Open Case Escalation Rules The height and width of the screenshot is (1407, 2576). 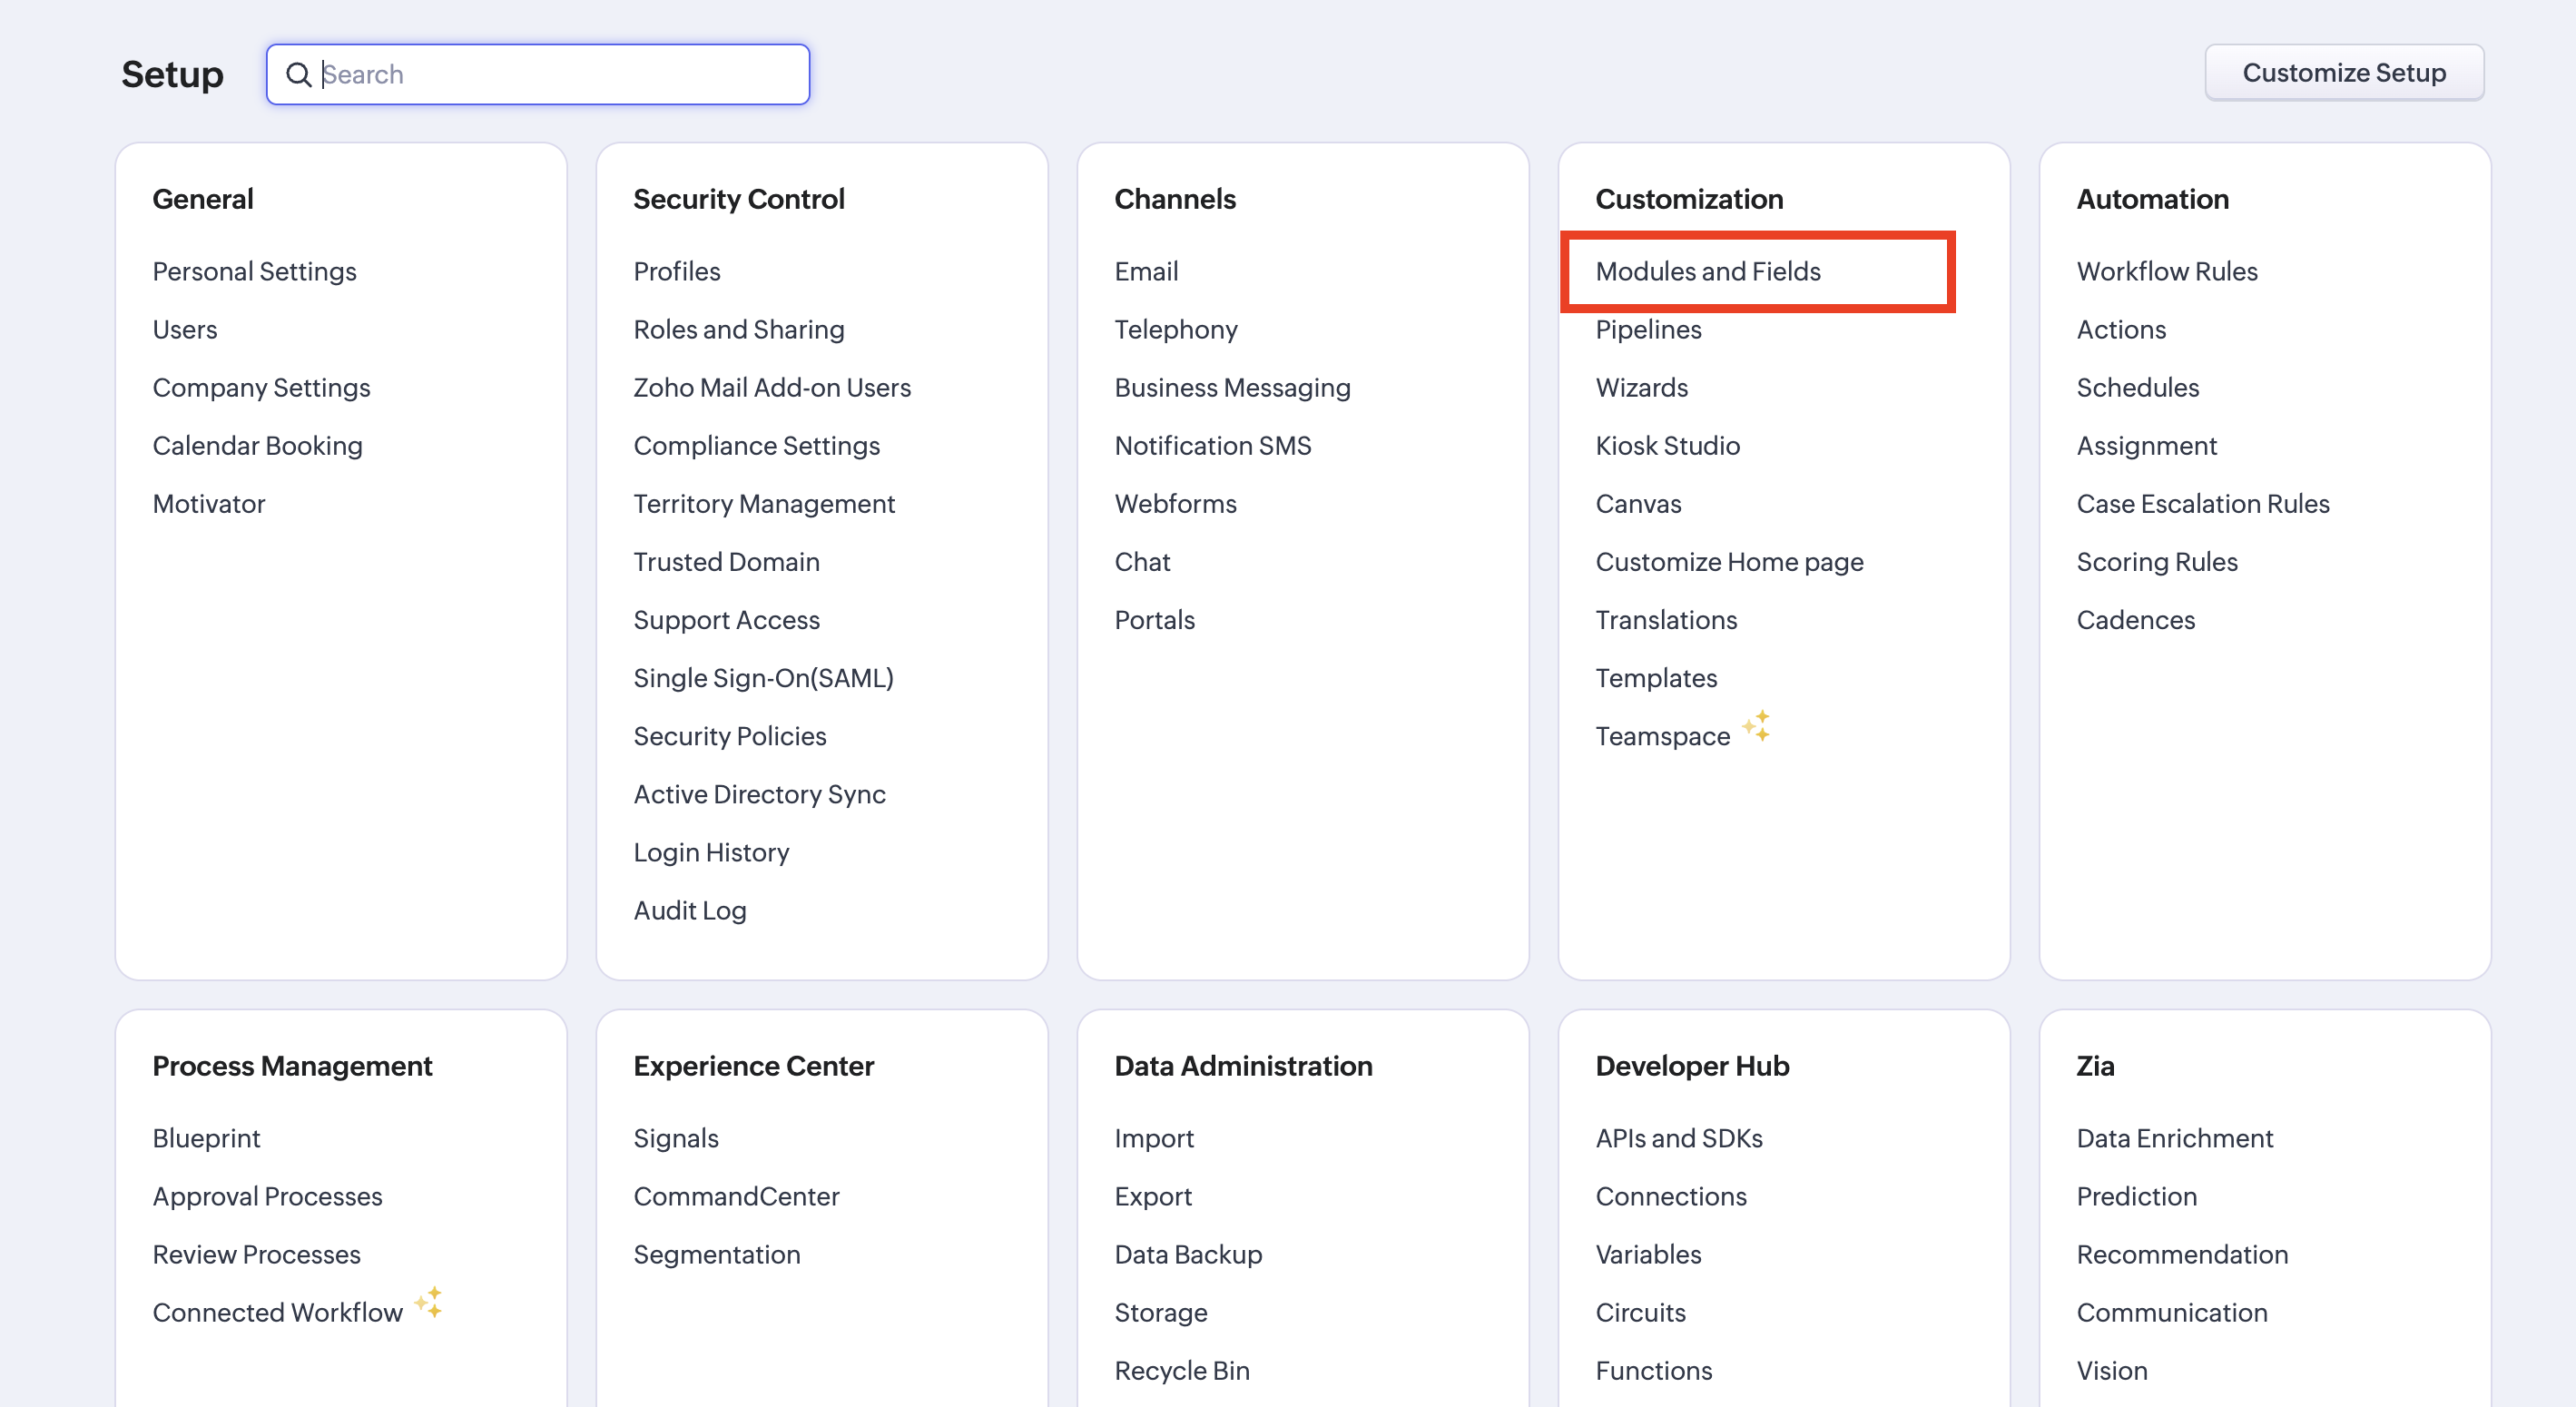[2202, 503]
